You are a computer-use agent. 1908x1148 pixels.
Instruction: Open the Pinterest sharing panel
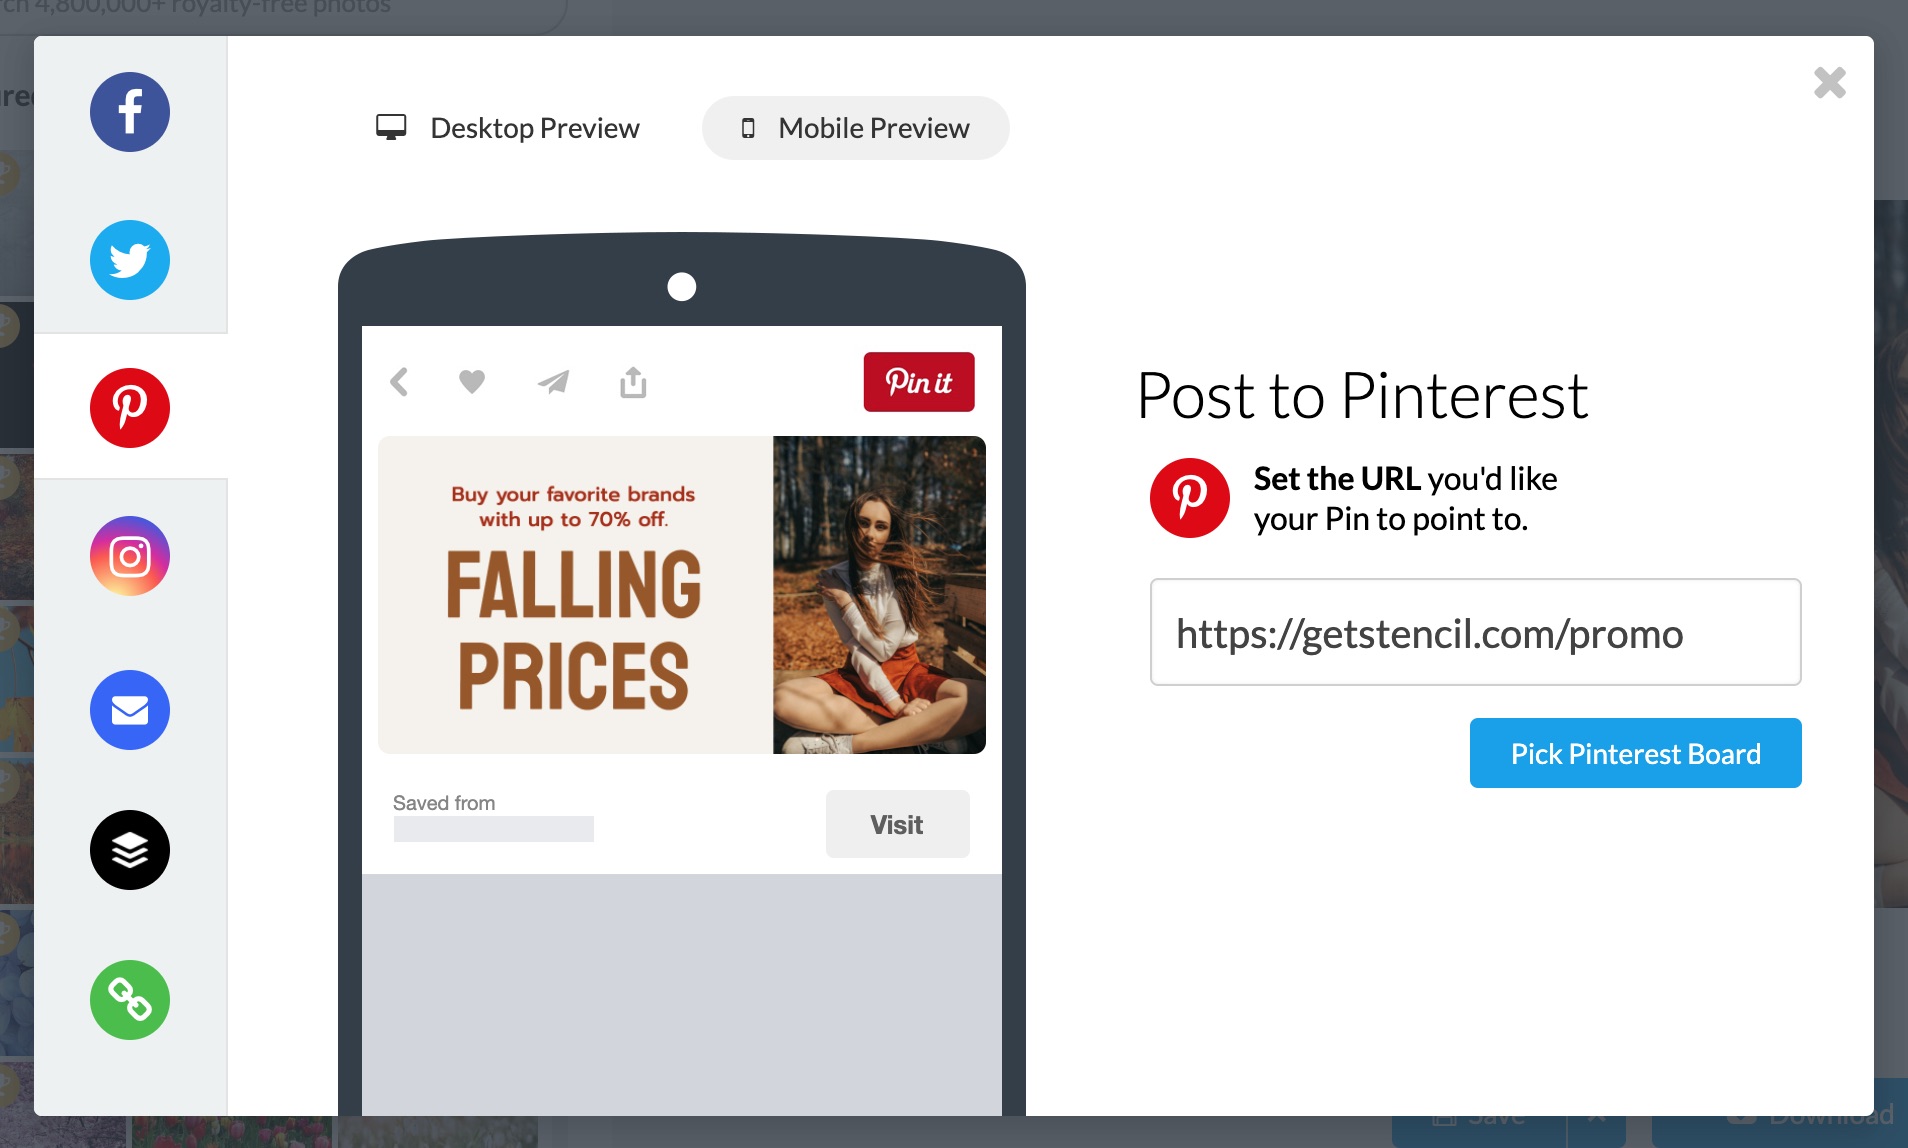(130, 407)
